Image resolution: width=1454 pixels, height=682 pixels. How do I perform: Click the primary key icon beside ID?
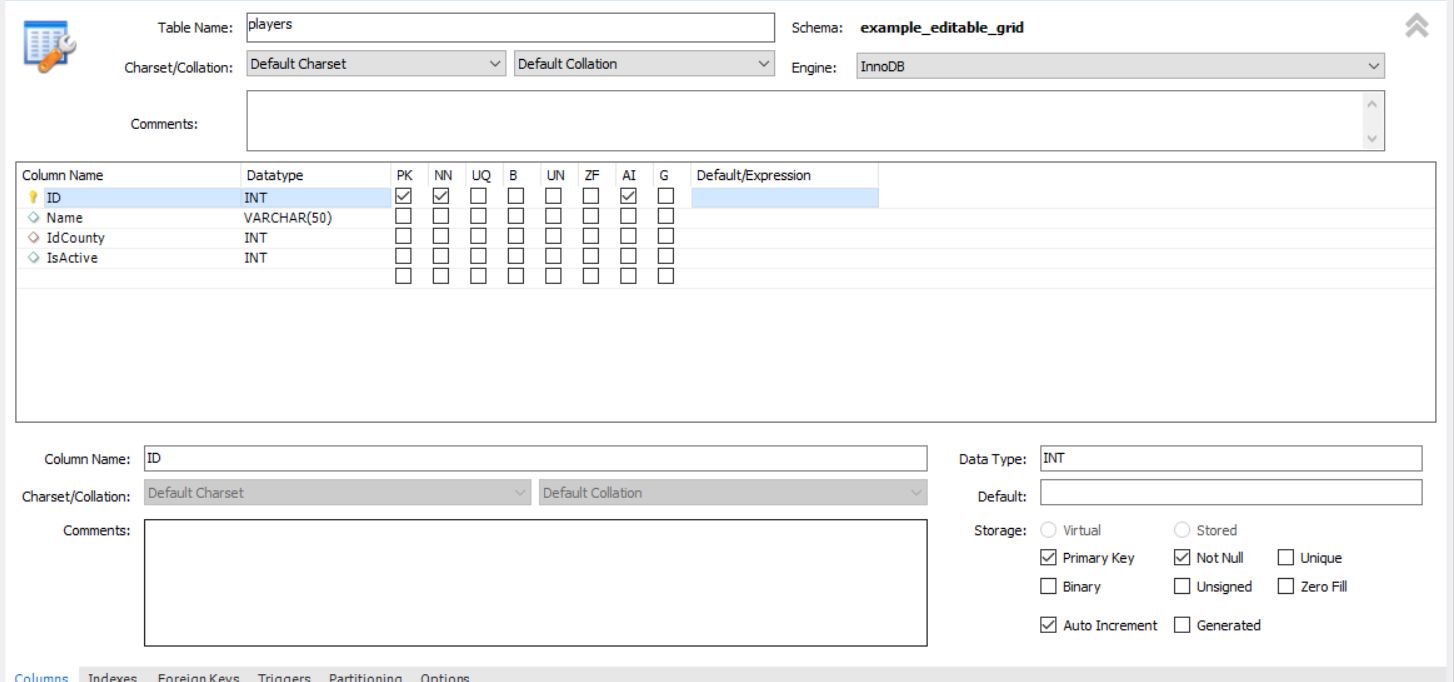[32, 198]
